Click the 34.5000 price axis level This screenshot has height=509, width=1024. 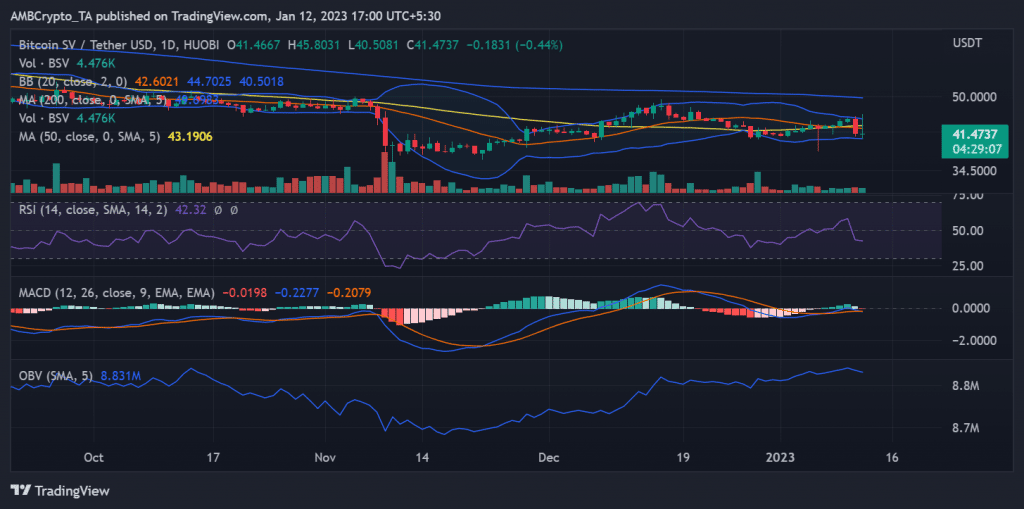point(973,171)
